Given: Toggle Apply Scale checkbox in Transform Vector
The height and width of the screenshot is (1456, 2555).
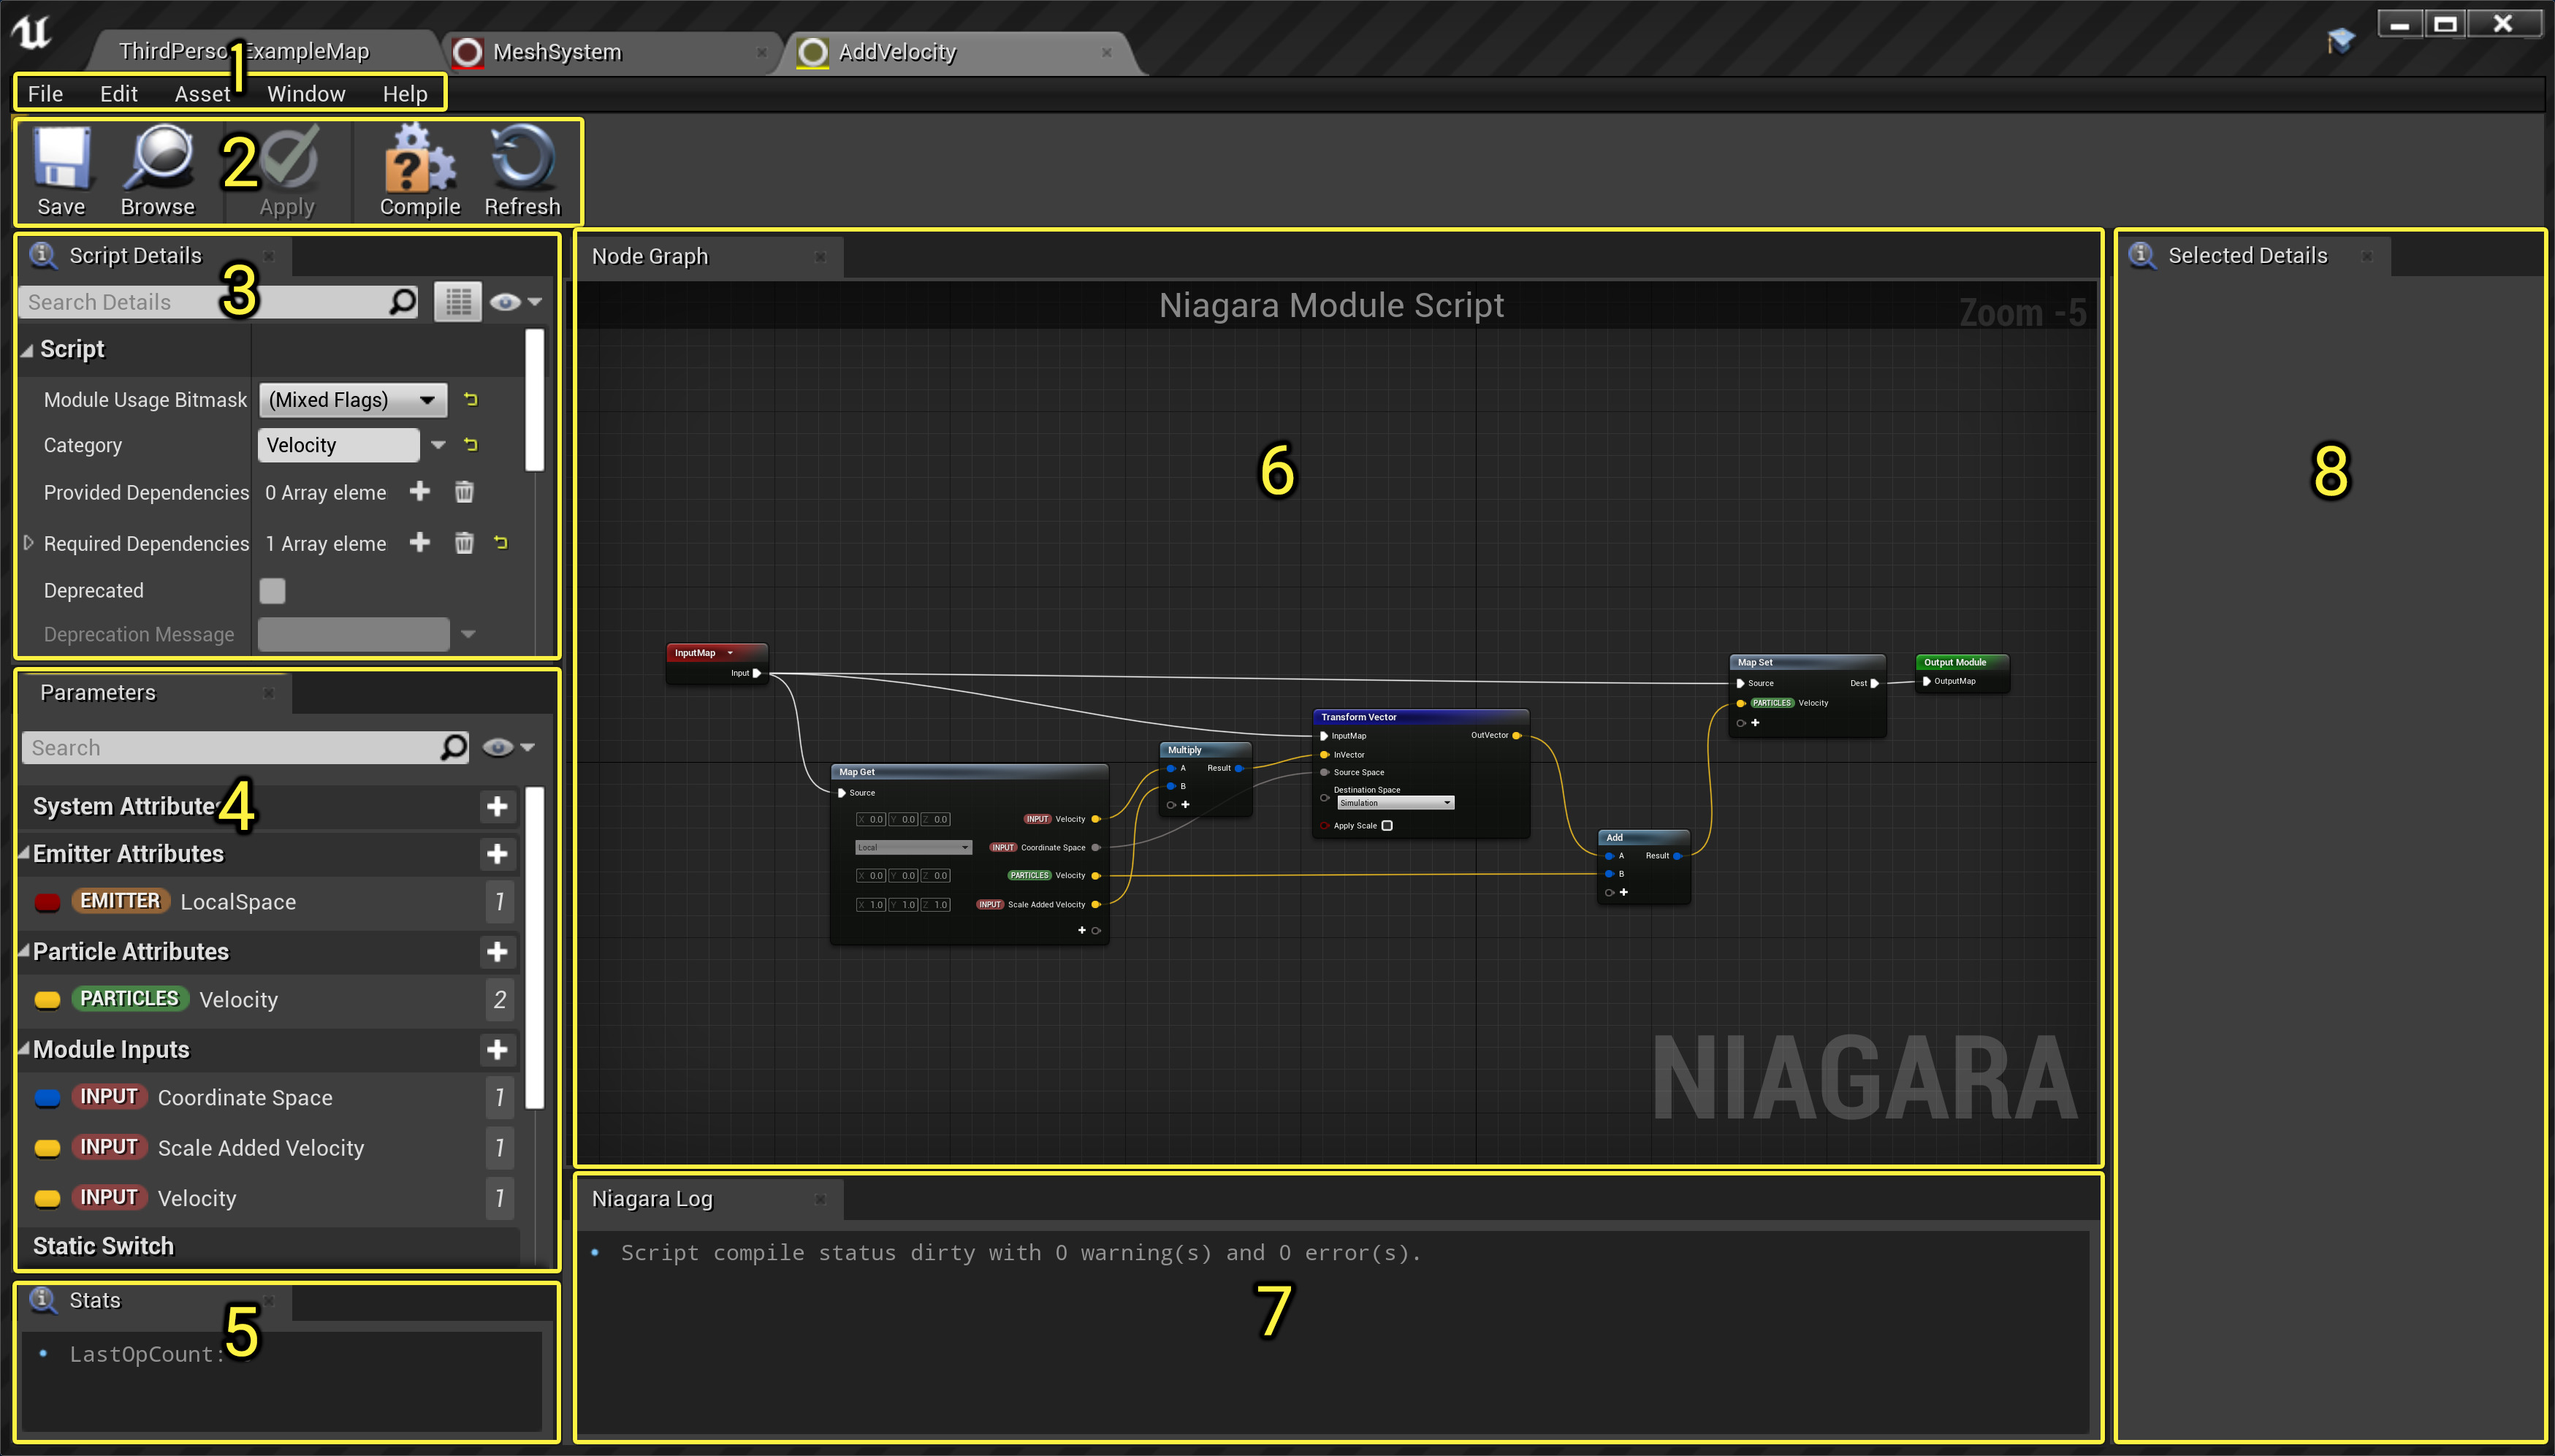Looking at the screenshot, I should pyautogui.click(x=1387, y=826).
